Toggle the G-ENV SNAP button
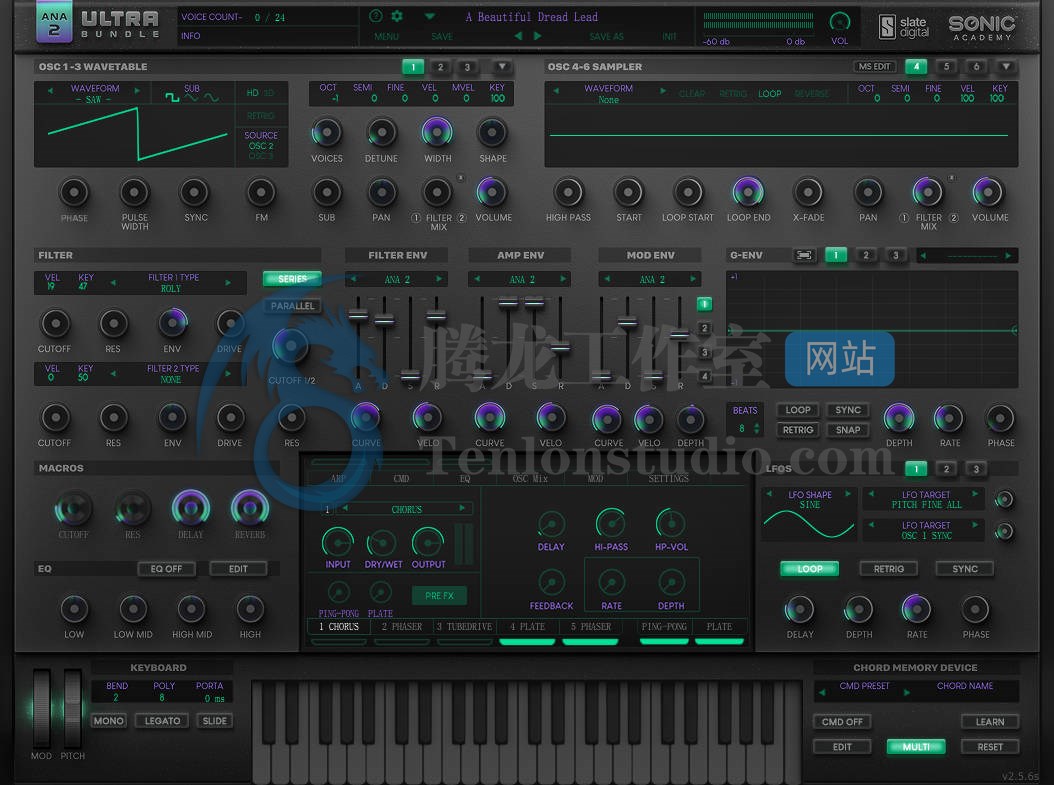 tap(848, 429)
